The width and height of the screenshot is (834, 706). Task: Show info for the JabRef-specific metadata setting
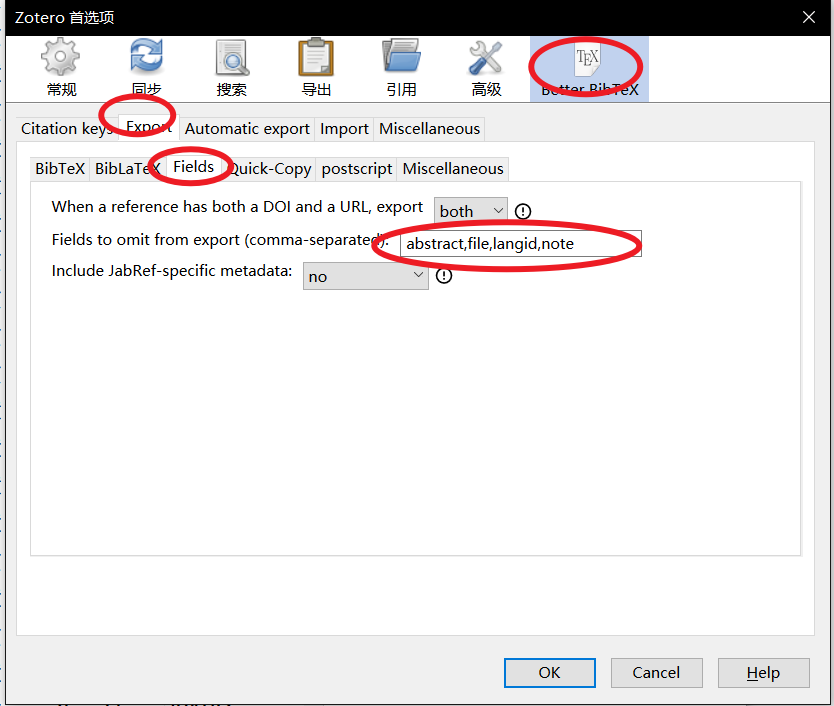[x=444, y=276]
